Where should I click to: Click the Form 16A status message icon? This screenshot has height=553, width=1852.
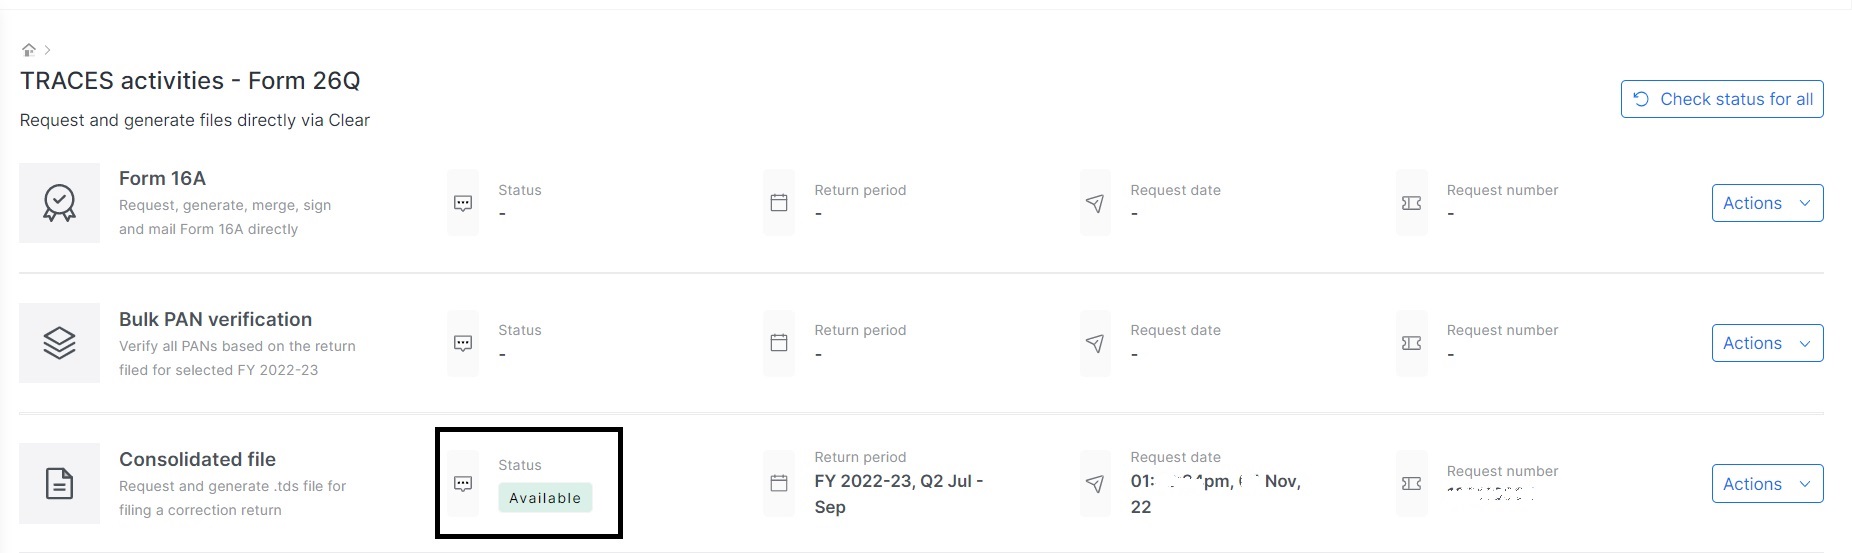[x=463, y=203]
